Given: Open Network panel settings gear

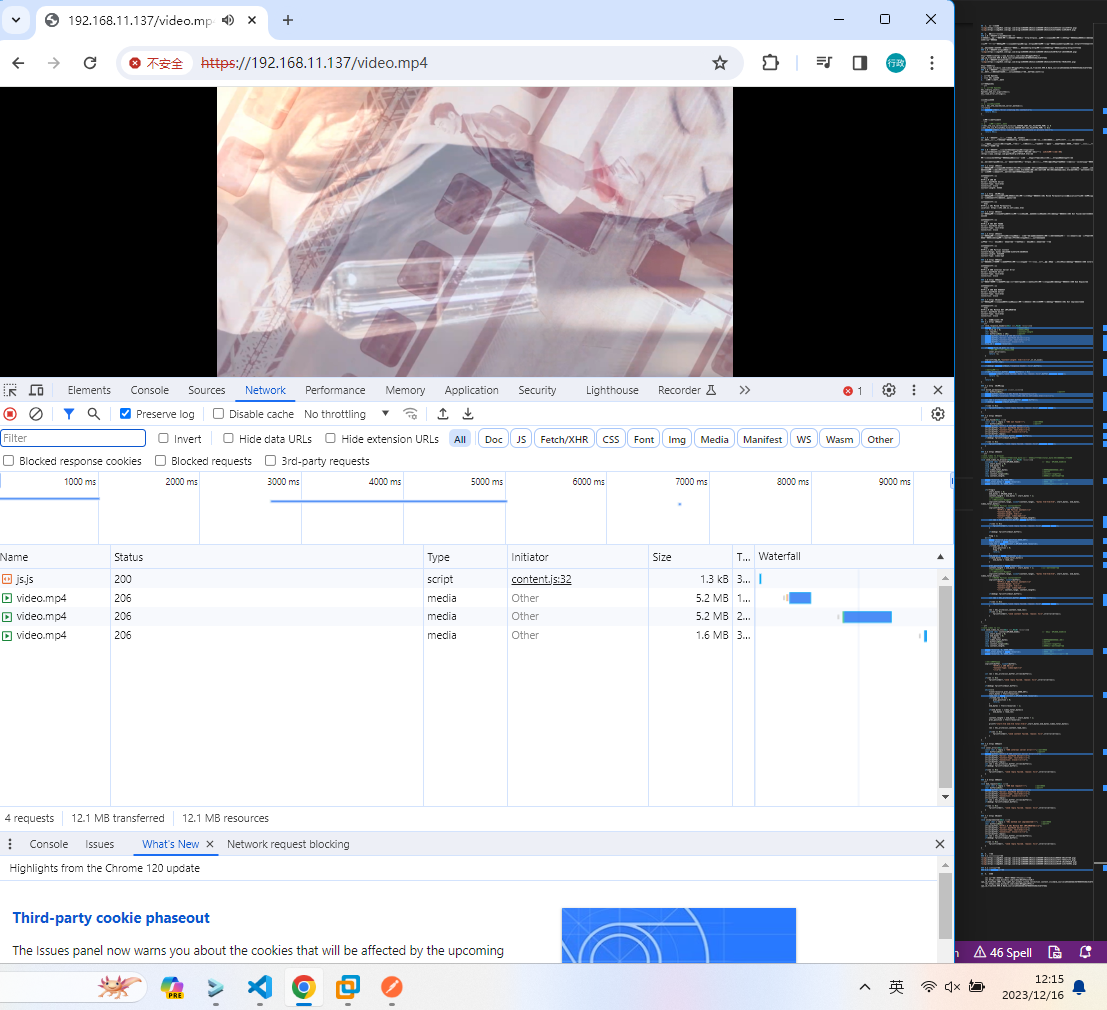Looking at the screenshot, I should (x=938, y=414).
